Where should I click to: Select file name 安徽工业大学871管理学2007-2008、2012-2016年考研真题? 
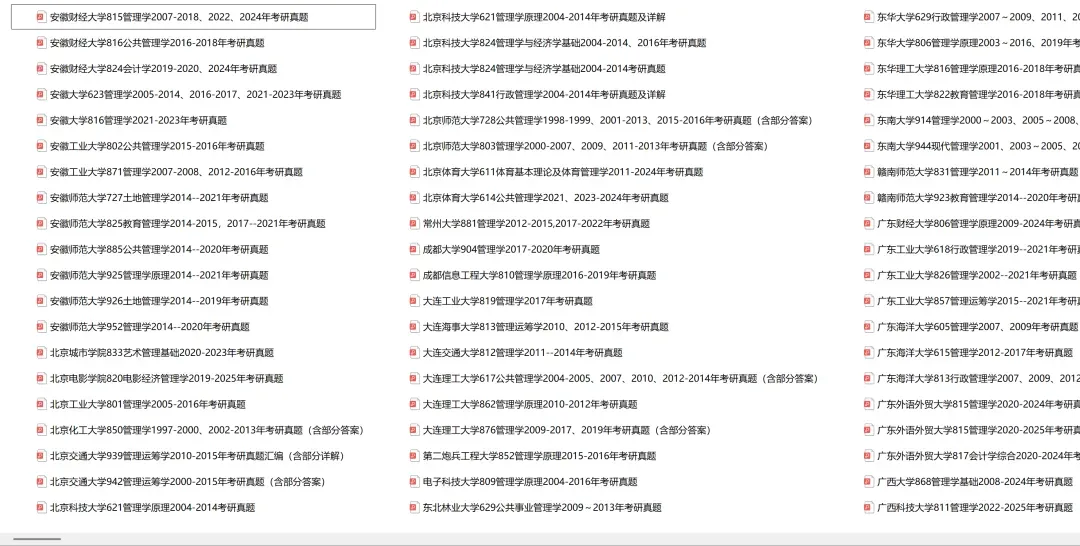tap(176, 172)
